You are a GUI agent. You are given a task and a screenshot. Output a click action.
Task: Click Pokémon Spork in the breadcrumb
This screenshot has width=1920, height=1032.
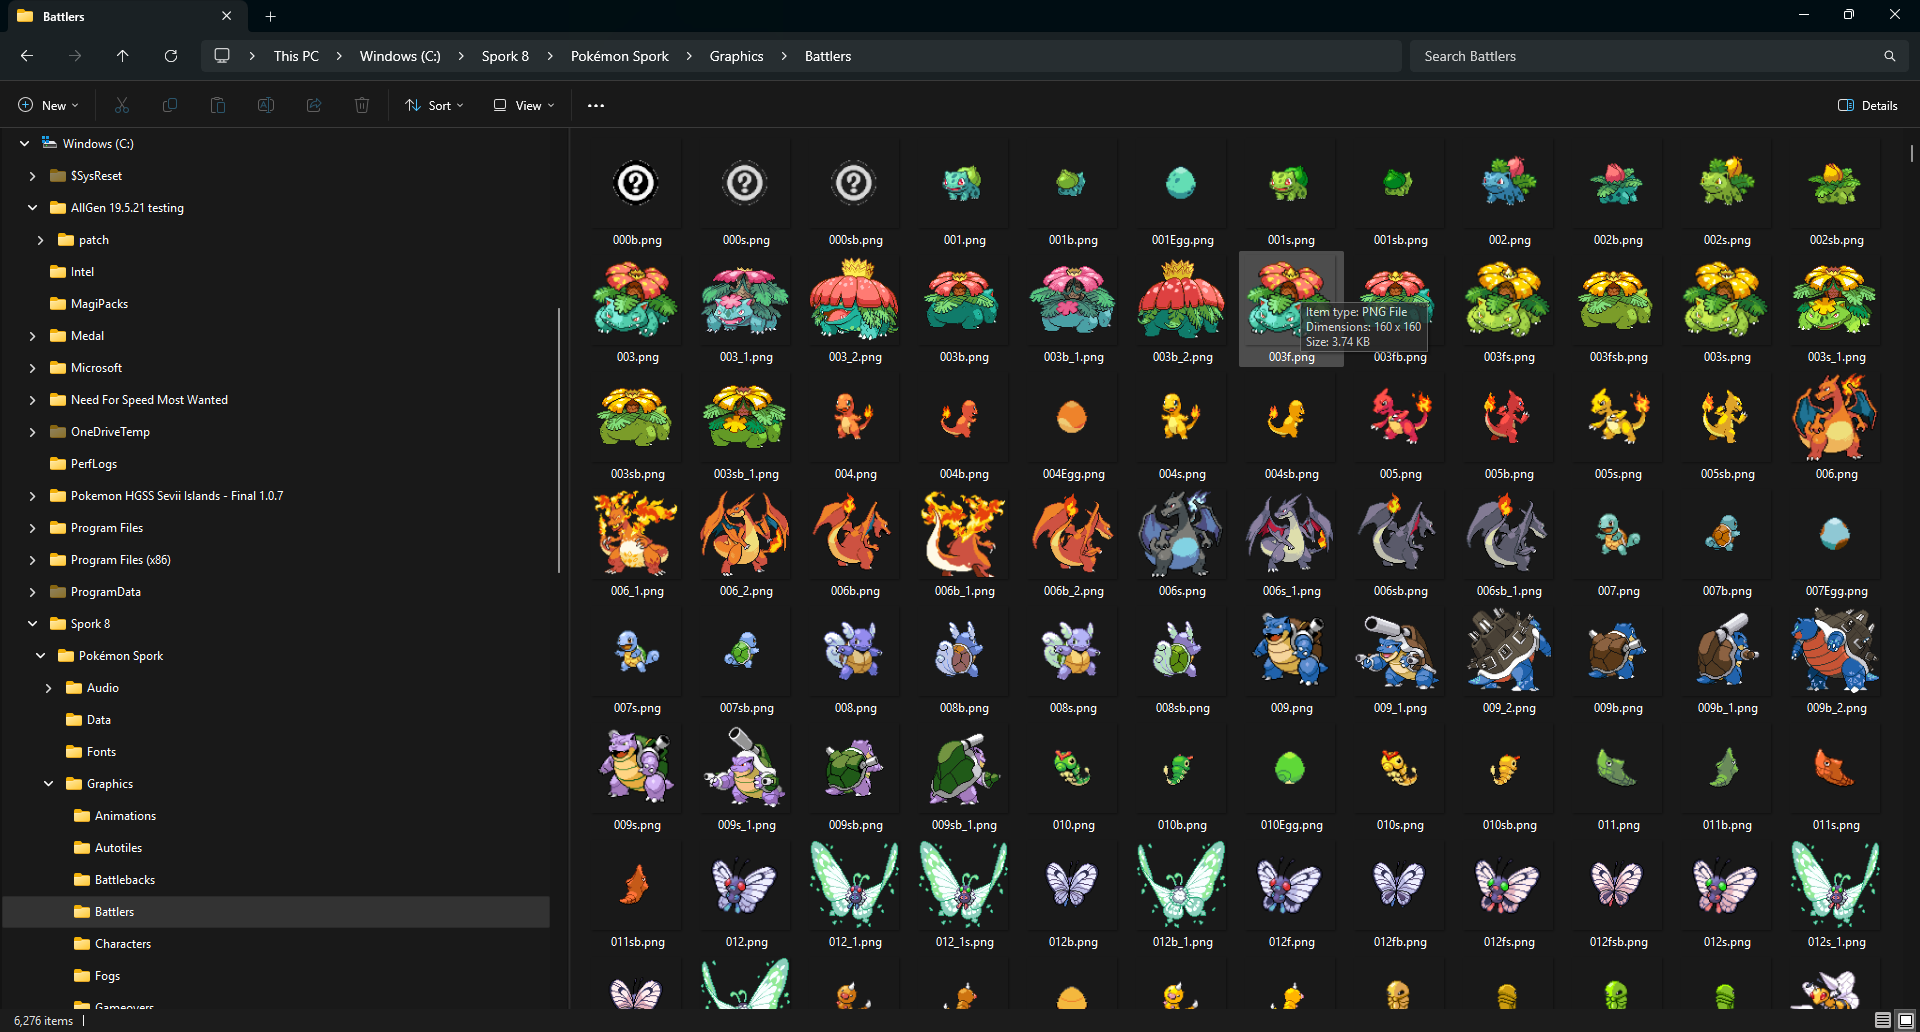(619, 56)
